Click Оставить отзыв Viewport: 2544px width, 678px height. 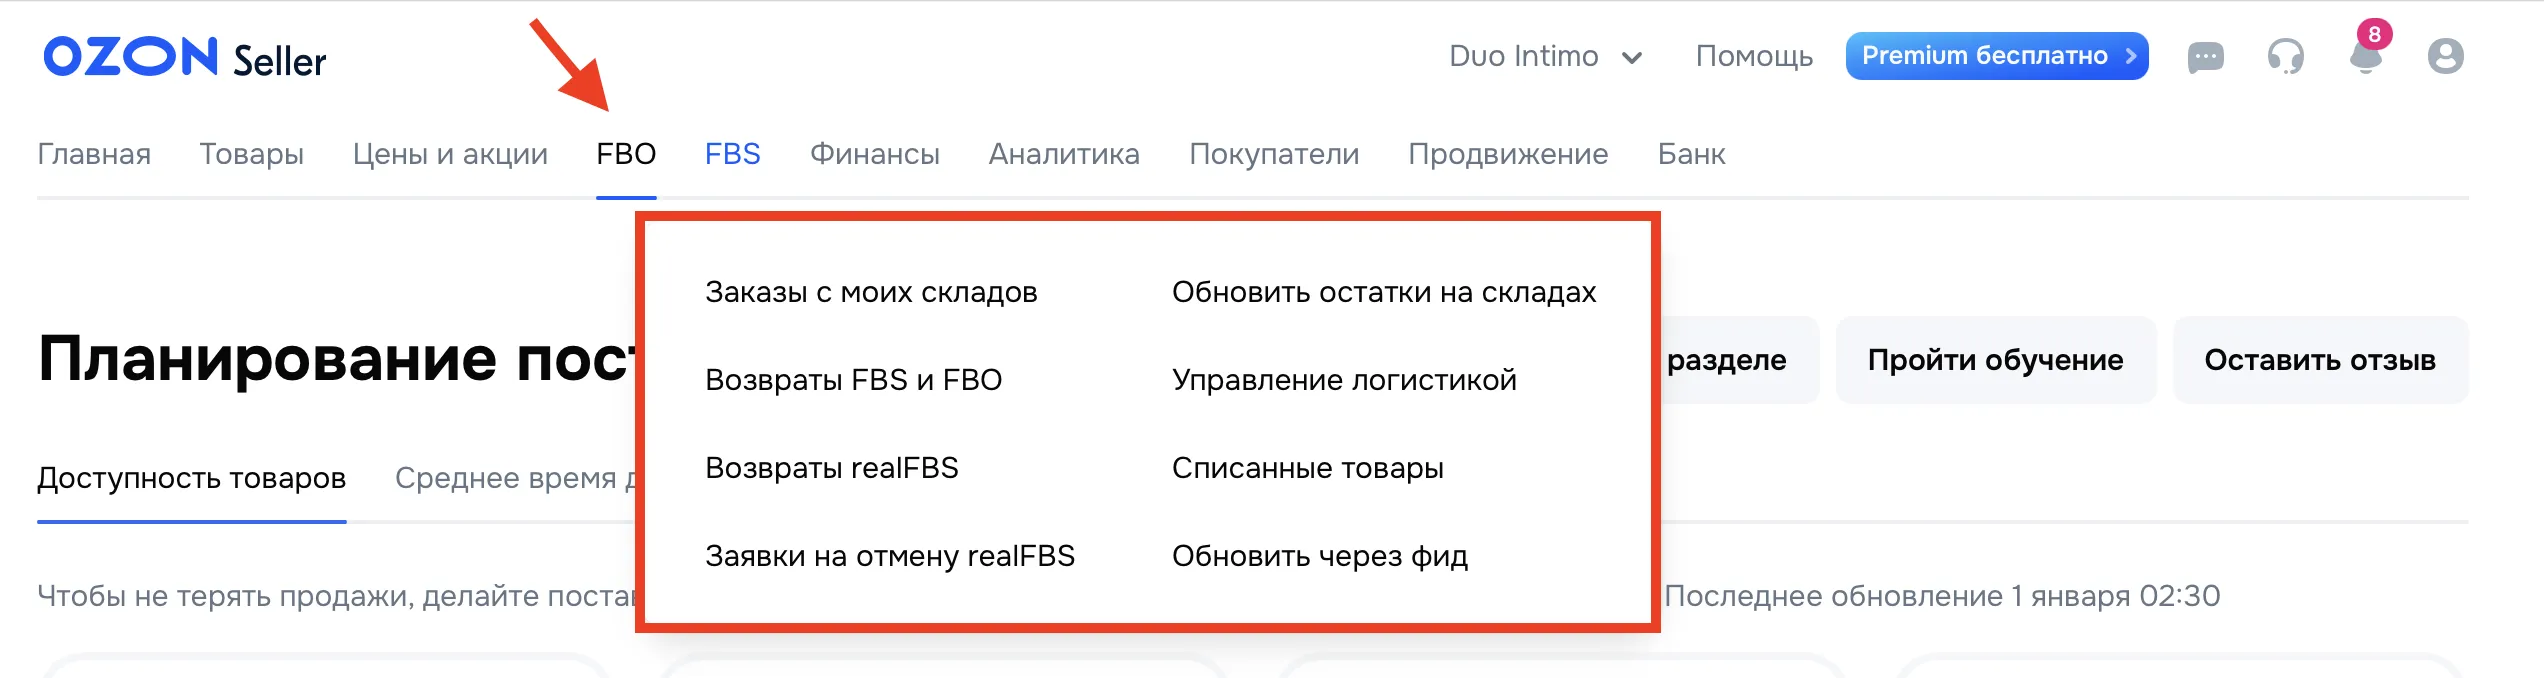2320,360
